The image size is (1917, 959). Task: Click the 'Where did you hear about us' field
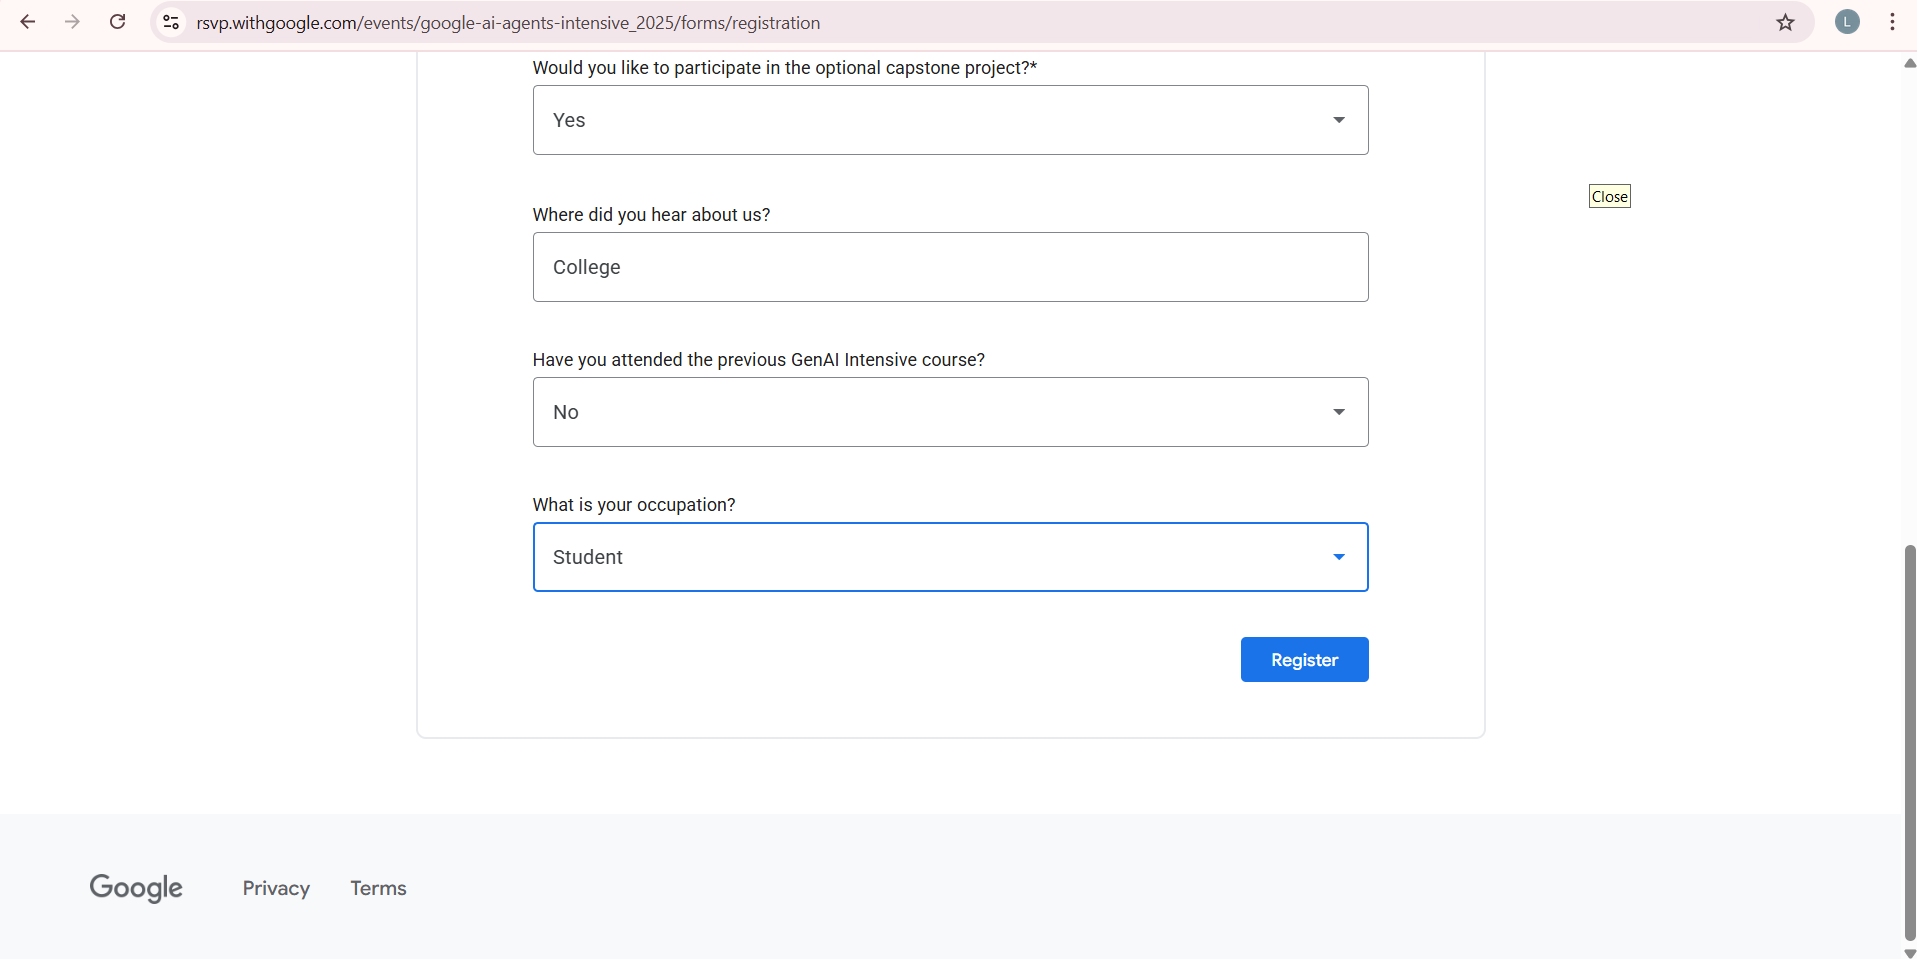click(x=950, y=267)
